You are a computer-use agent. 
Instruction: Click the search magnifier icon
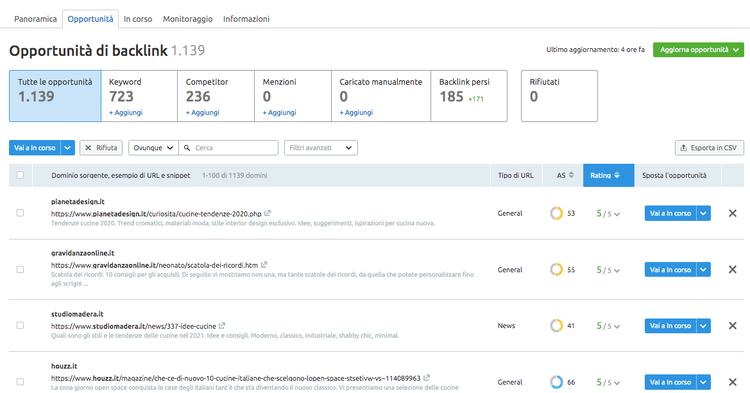(x=187, y=148)
